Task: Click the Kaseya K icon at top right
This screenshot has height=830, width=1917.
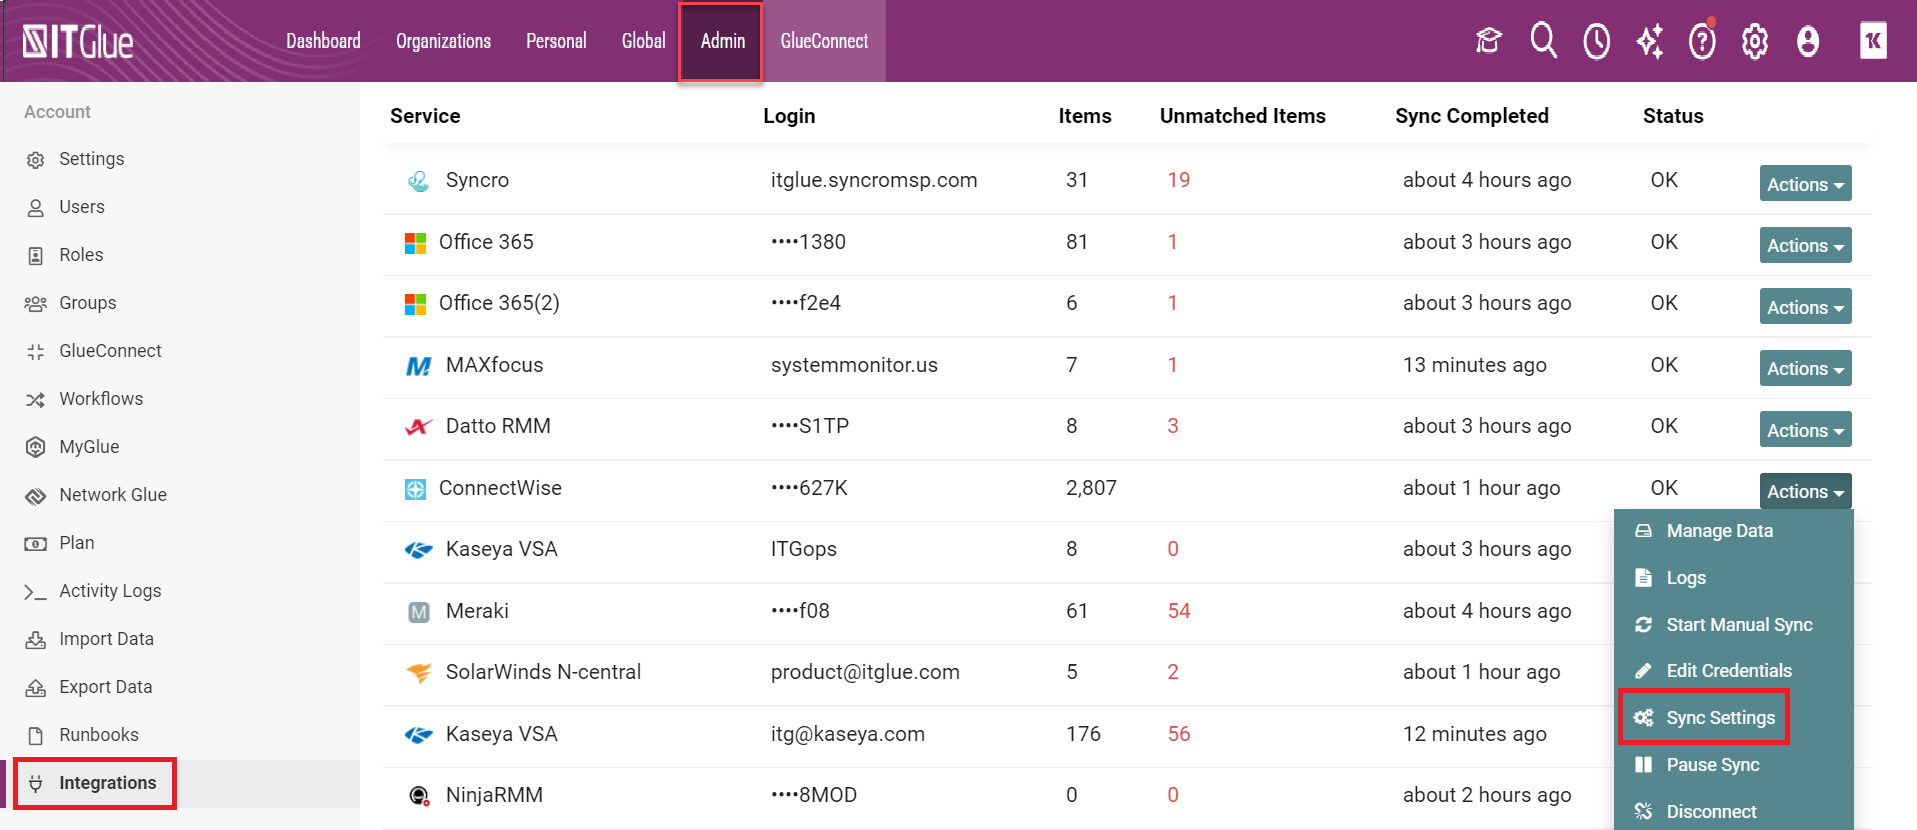Action: pos(1873,41)
